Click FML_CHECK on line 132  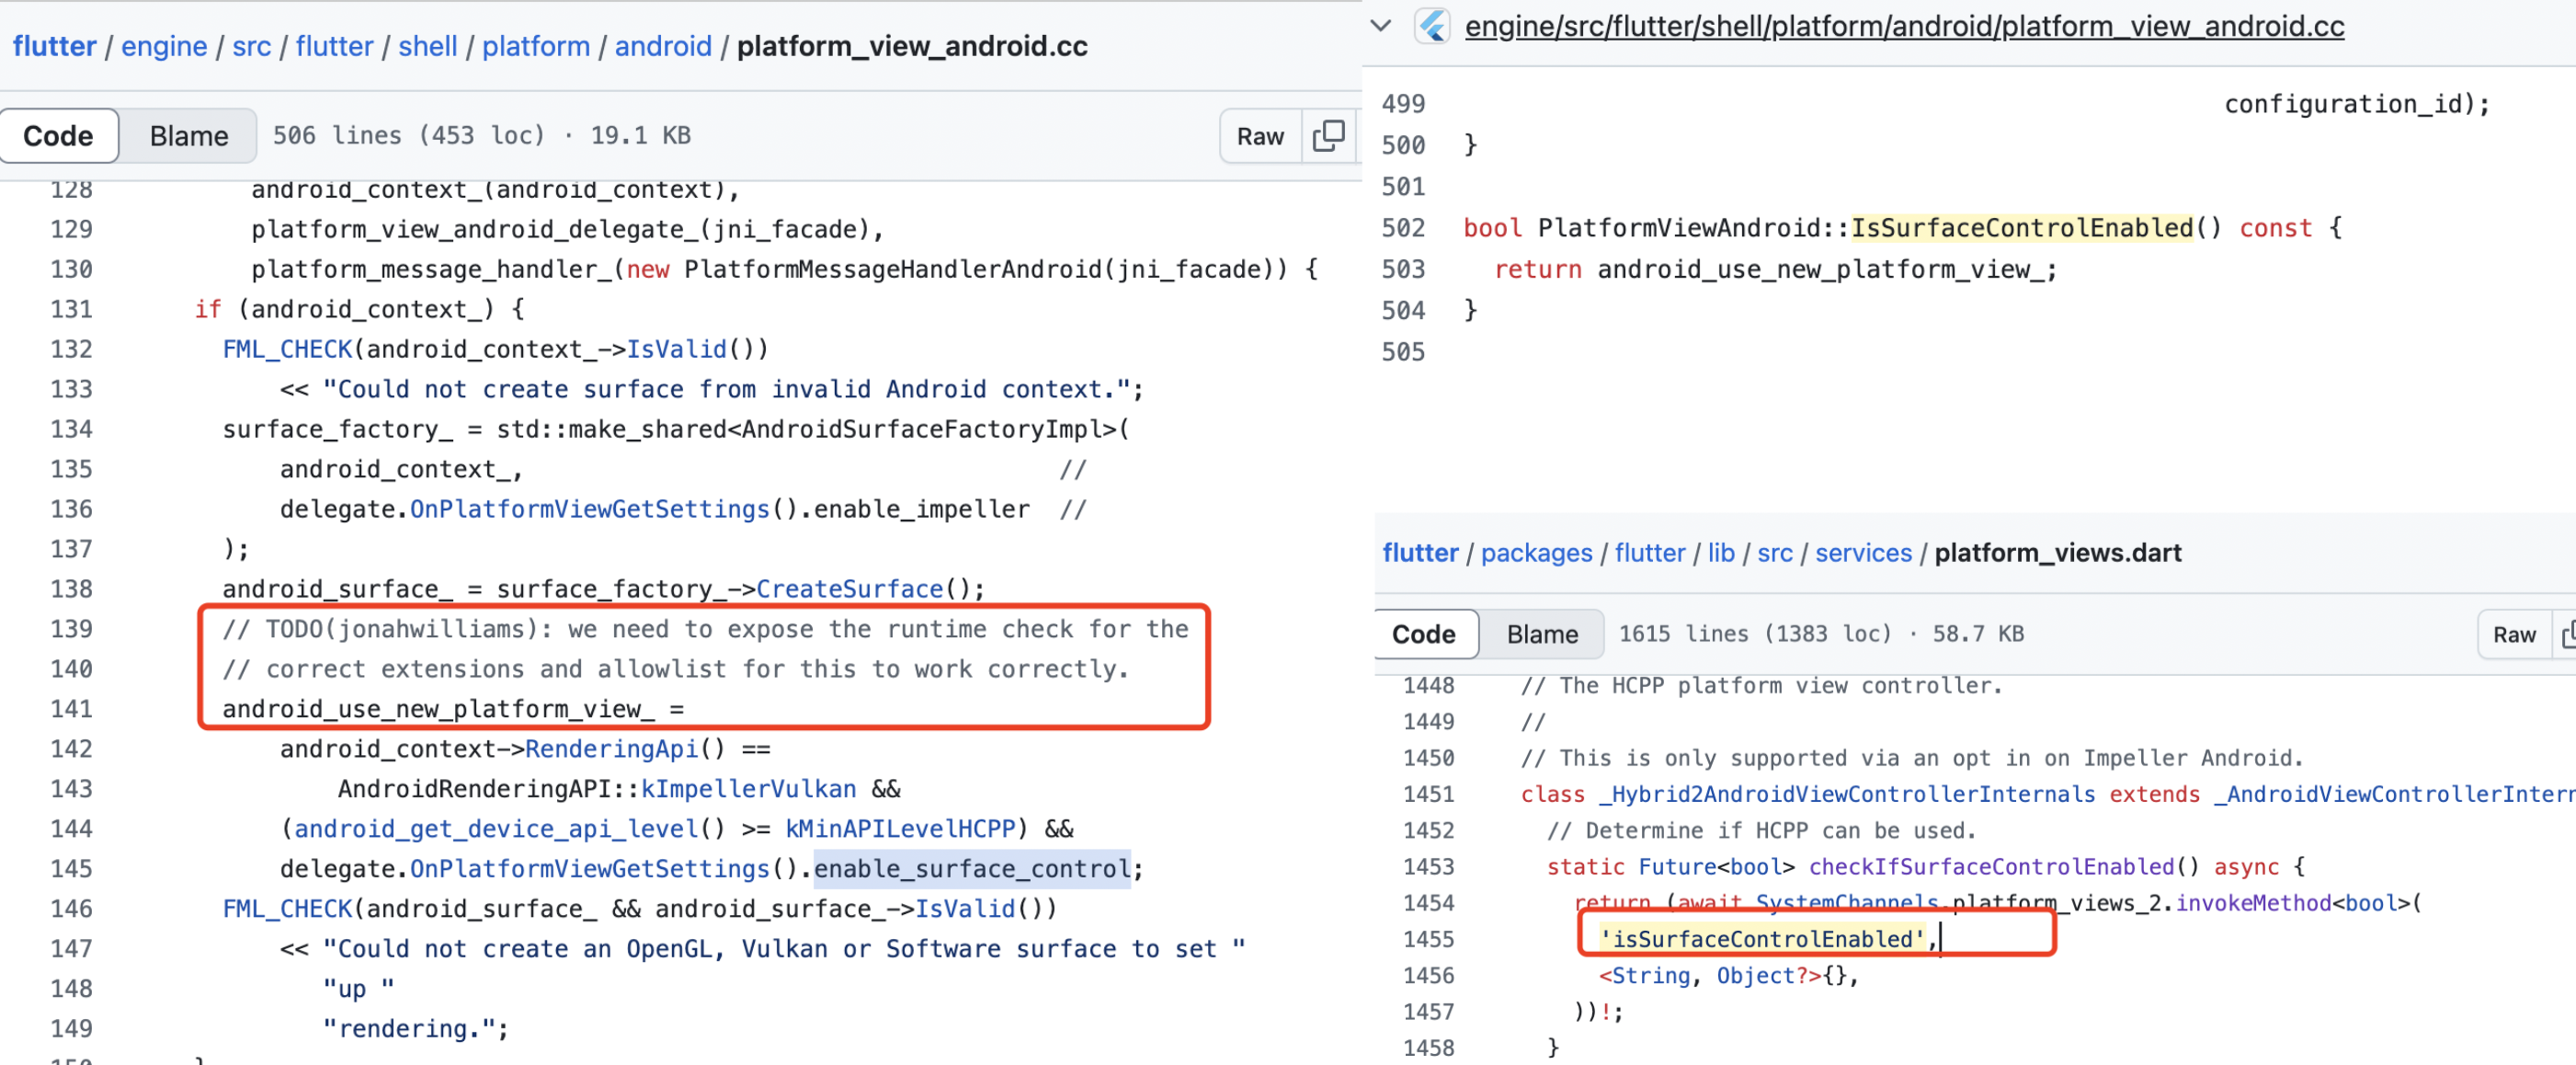click(x=287, y=349)
